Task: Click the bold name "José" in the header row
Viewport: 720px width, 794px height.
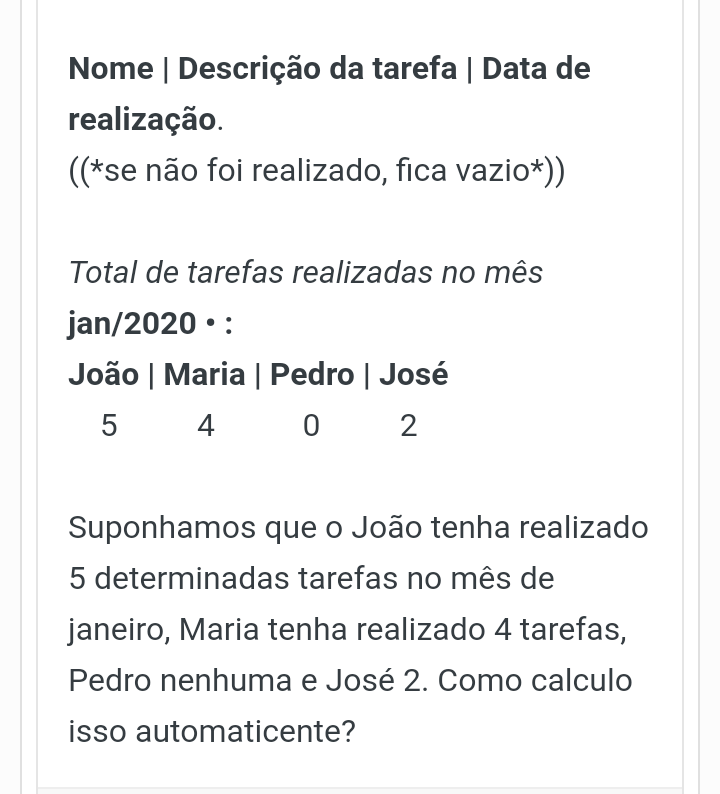Action: 414,374
